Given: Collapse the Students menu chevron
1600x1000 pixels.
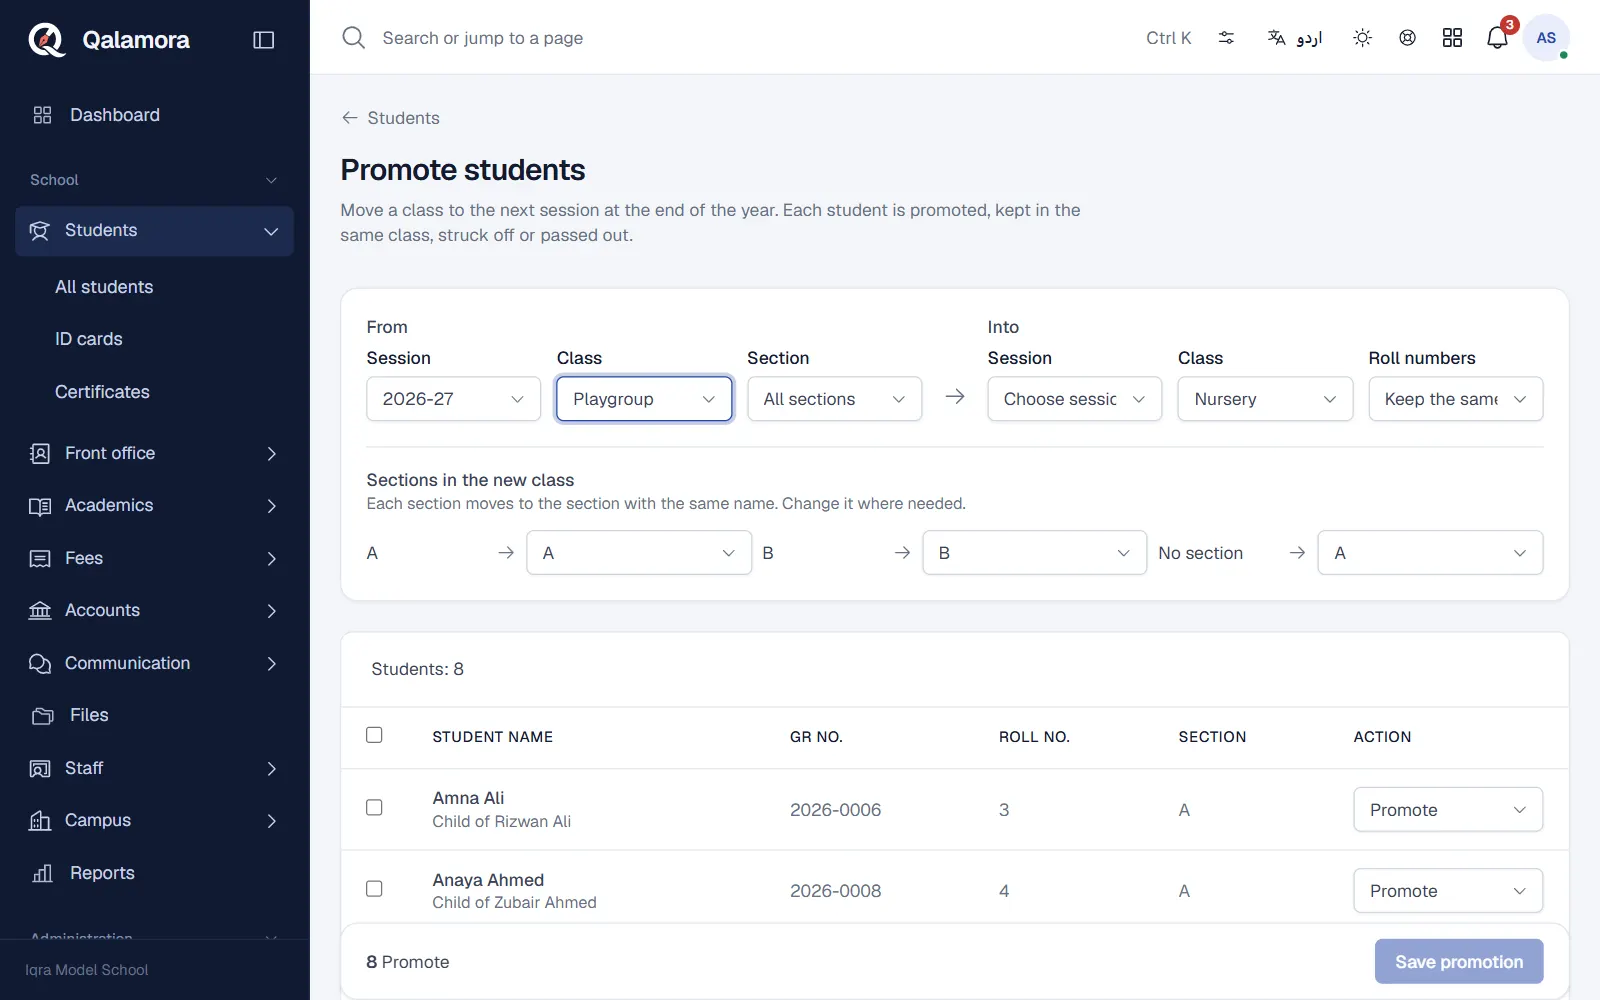Looking at the screenshot, I should [271, 231].
